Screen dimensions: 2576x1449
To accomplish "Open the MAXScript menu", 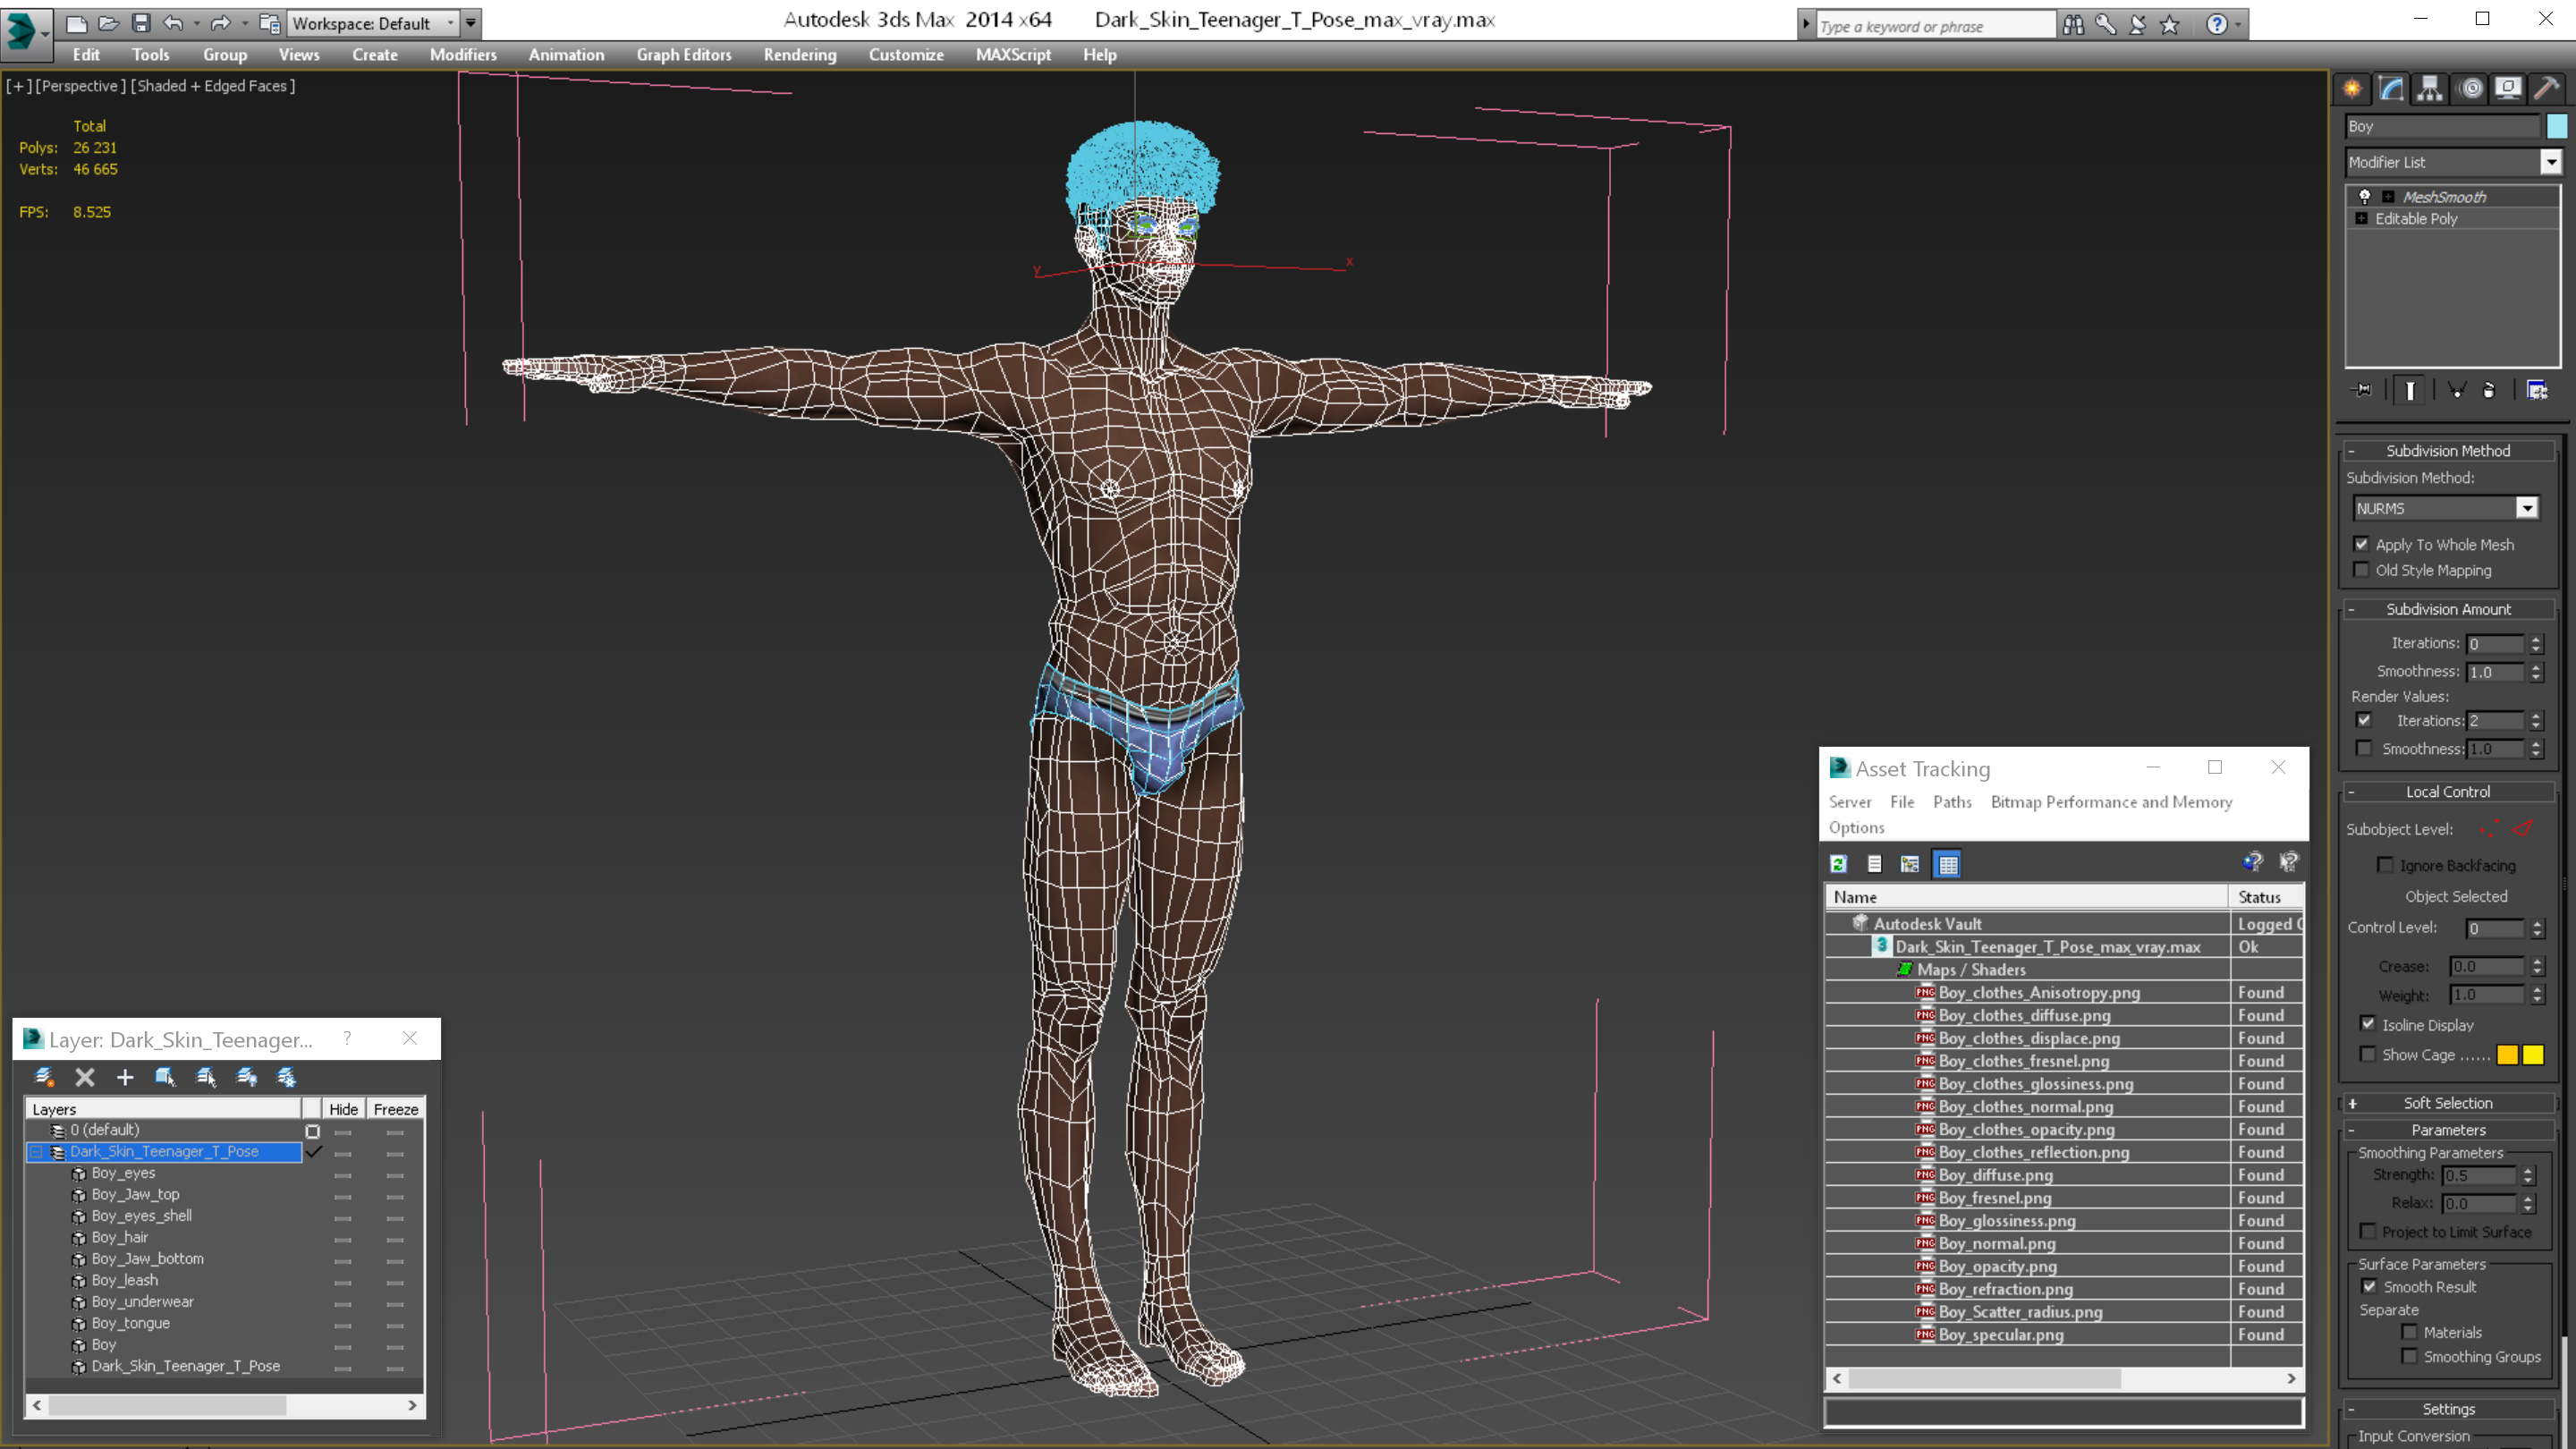I will 1013,55.
